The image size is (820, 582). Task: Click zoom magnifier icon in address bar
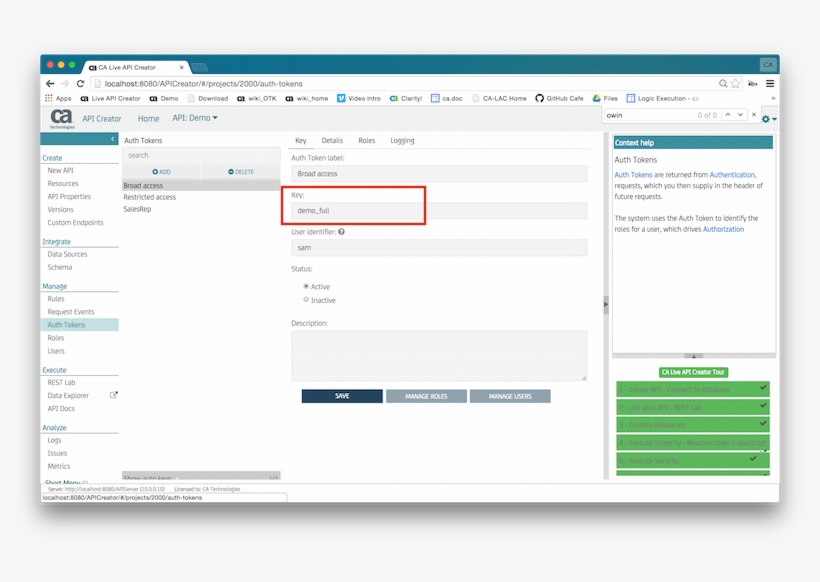(x=723, y=84)
